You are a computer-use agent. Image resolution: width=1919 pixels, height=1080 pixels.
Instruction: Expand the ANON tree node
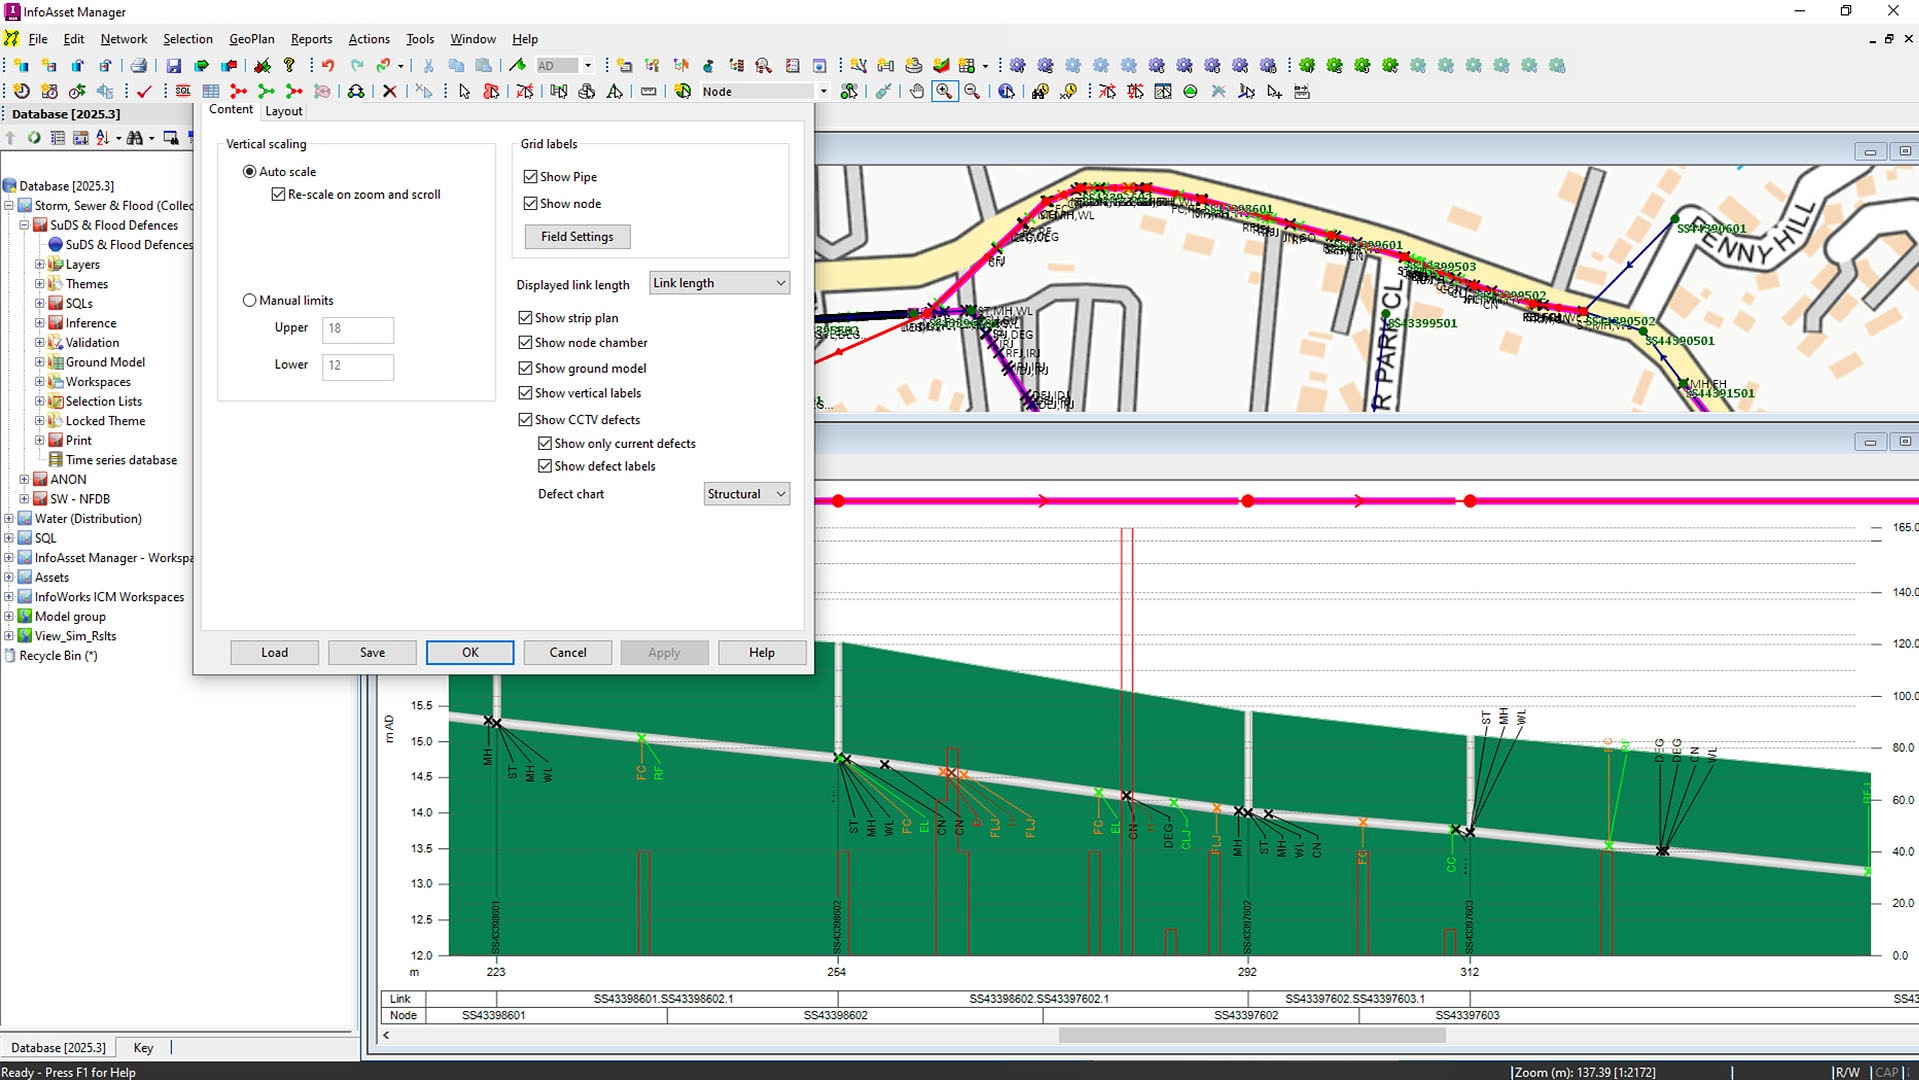pos(24,480)
